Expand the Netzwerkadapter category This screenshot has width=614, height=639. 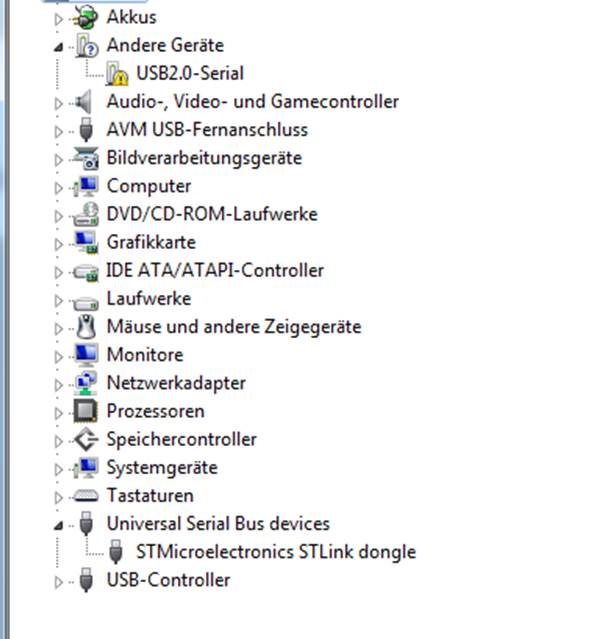(x=59, y=385)
